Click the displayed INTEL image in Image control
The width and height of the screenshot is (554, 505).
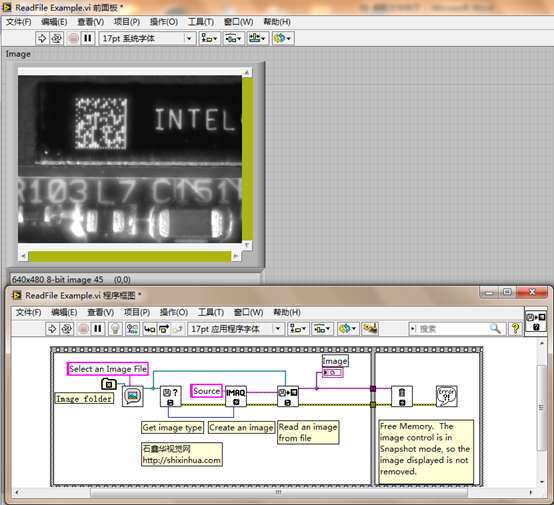click(130, 159)
